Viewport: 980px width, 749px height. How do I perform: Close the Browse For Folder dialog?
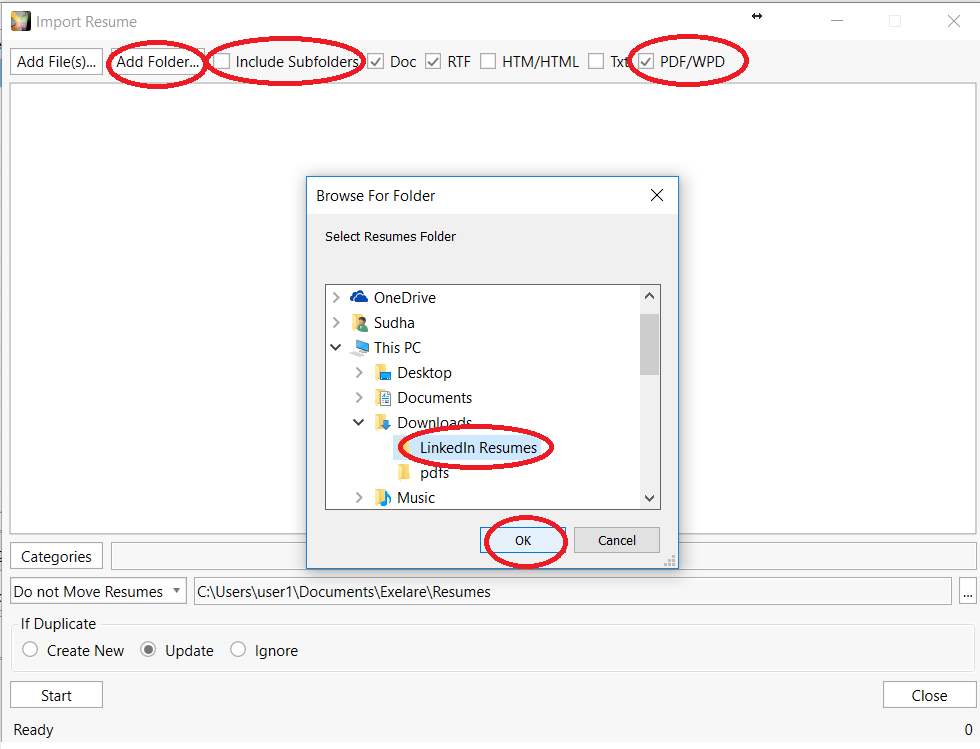(657, 196)
